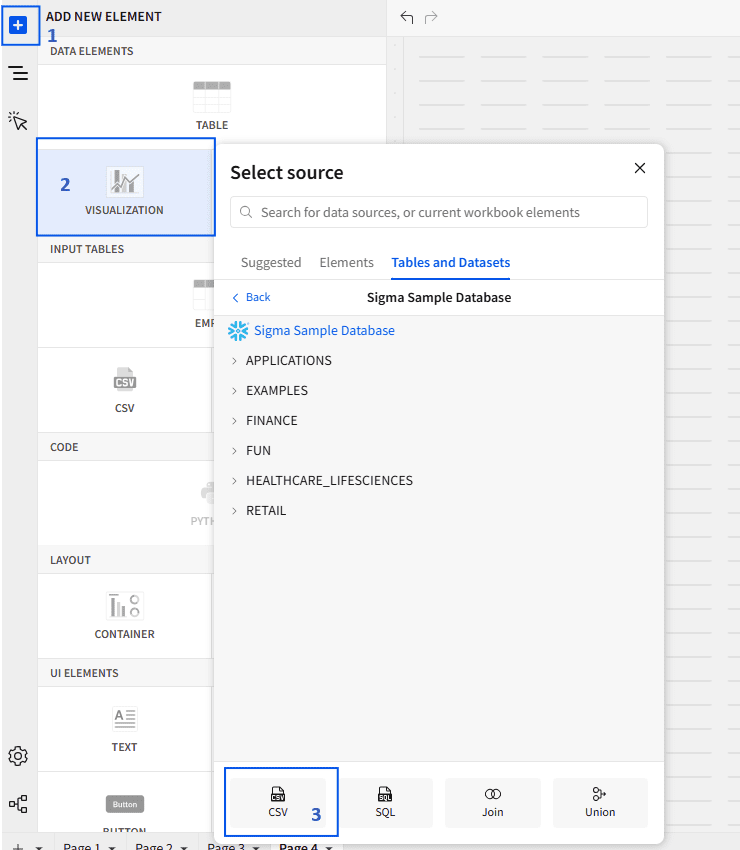740x850 pixels.
Task: Click the Back link
Action: [251, 297]
